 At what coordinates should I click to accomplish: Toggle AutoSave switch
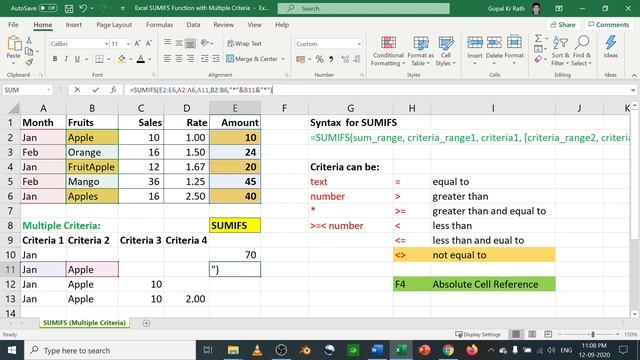coord(48,8)
